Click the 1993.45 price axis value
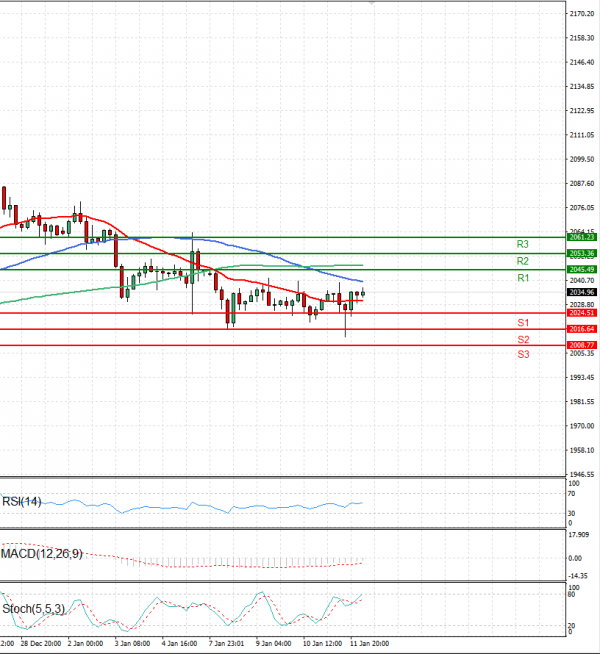 tap(582, 377)
